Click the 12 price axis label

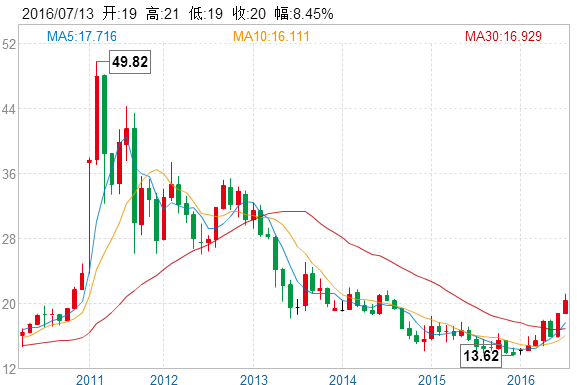[9, 369]
